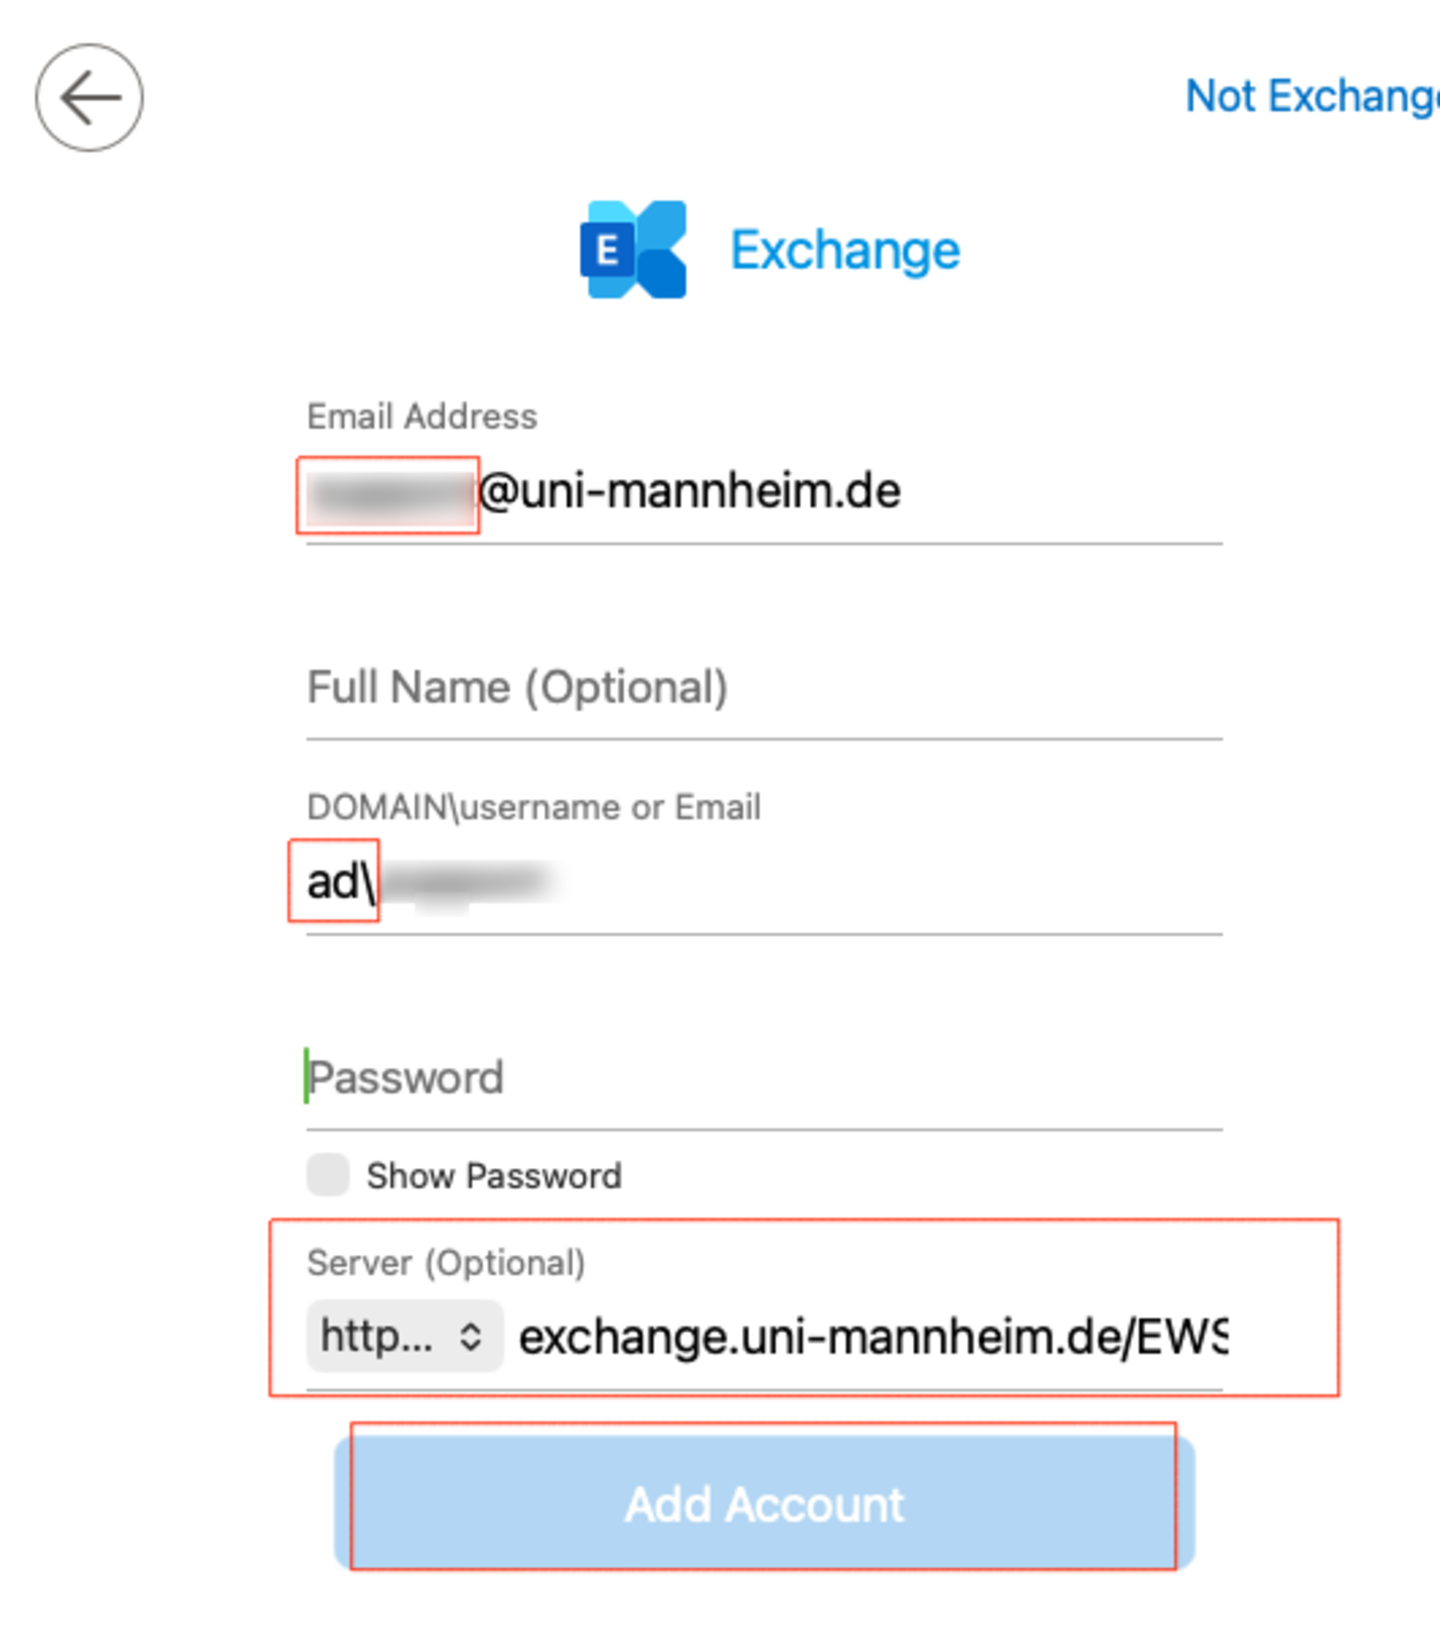Click the blurred username part of the email
1440x1633 pixels.
(388, 494)
